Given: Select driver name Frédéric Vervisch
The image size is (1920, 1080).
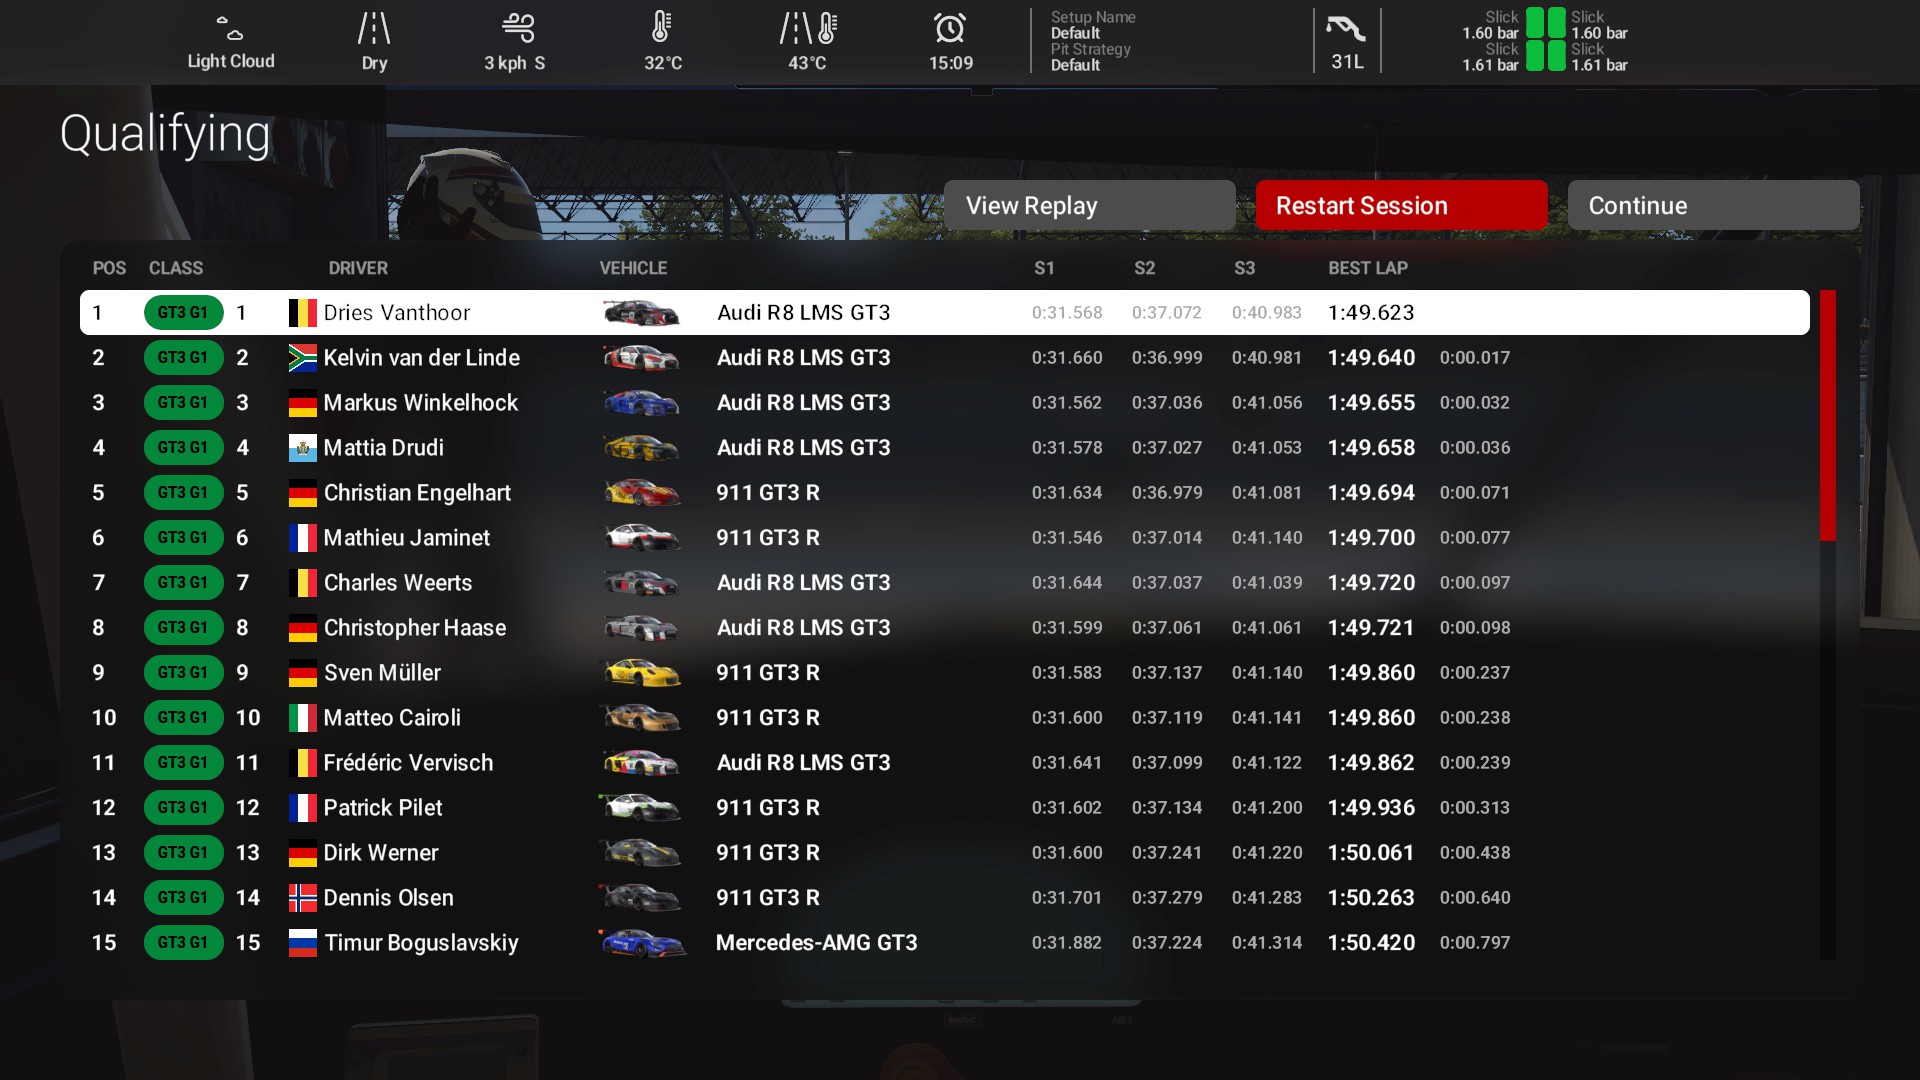Looking at the screenshot, I should (408, 763).
